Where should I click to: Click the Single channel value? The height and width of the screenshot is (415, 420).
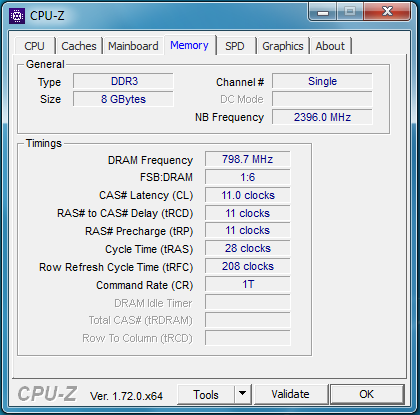[322, 81]
